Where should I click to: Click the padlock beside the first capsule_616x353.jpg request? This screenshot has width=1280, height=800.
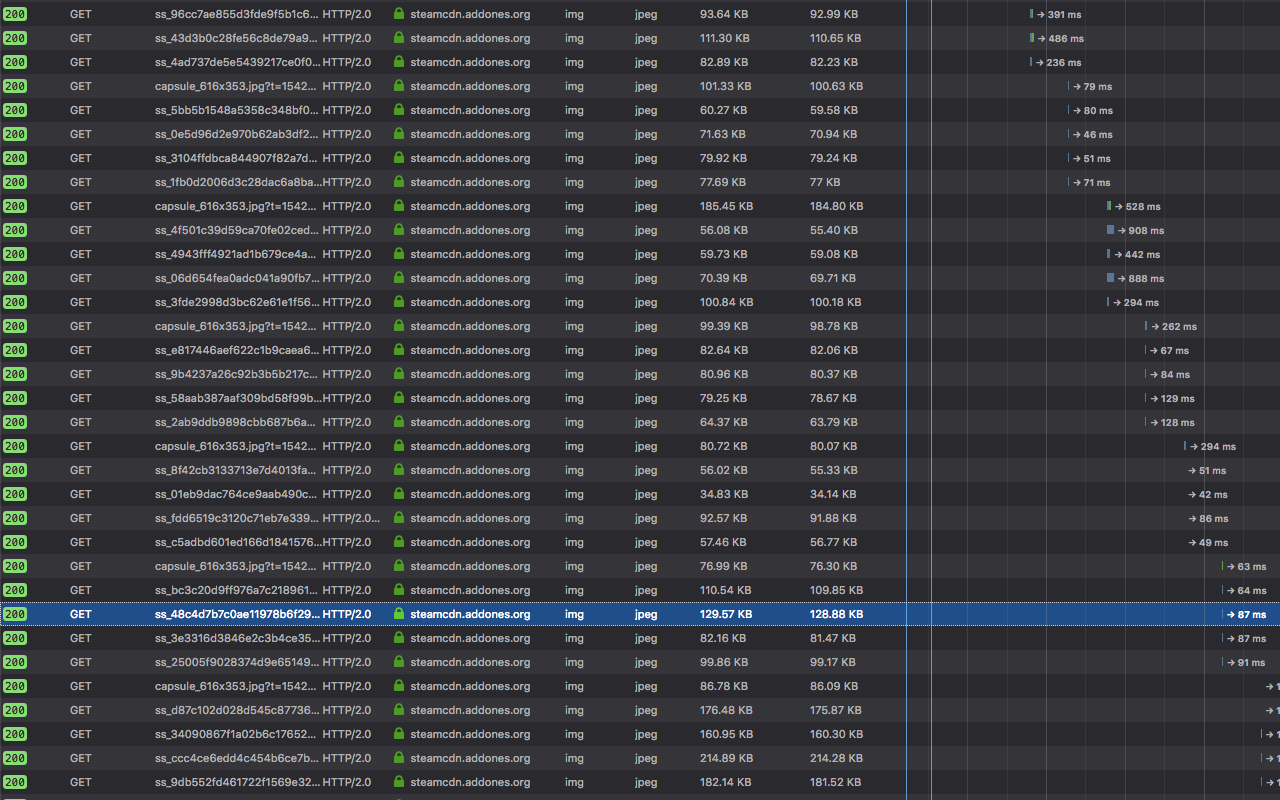[397, 86]
